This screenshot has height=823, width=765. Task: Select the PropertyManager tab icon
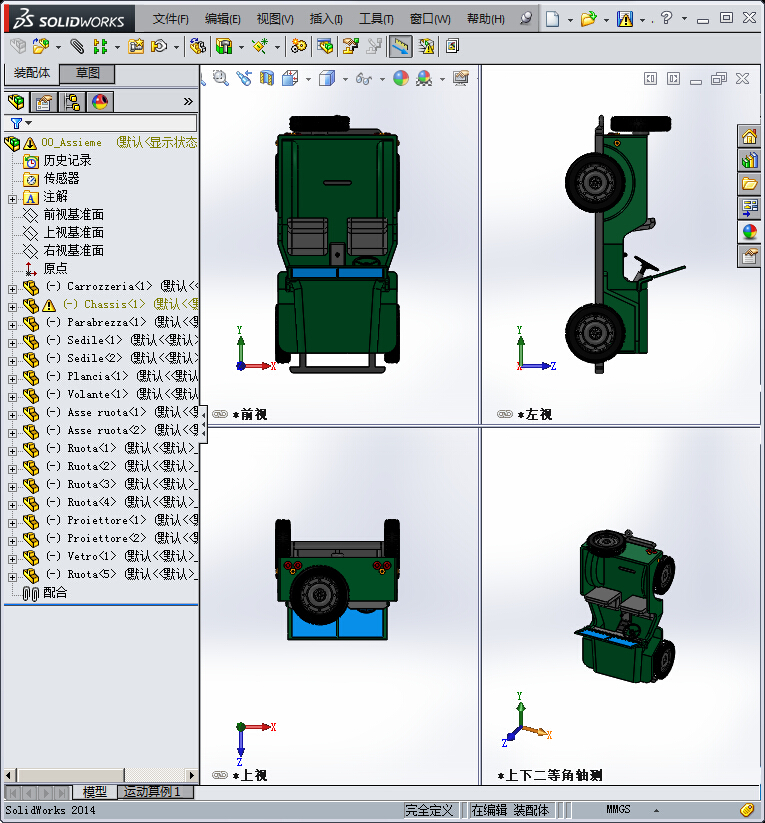click(x=44, y=101)
